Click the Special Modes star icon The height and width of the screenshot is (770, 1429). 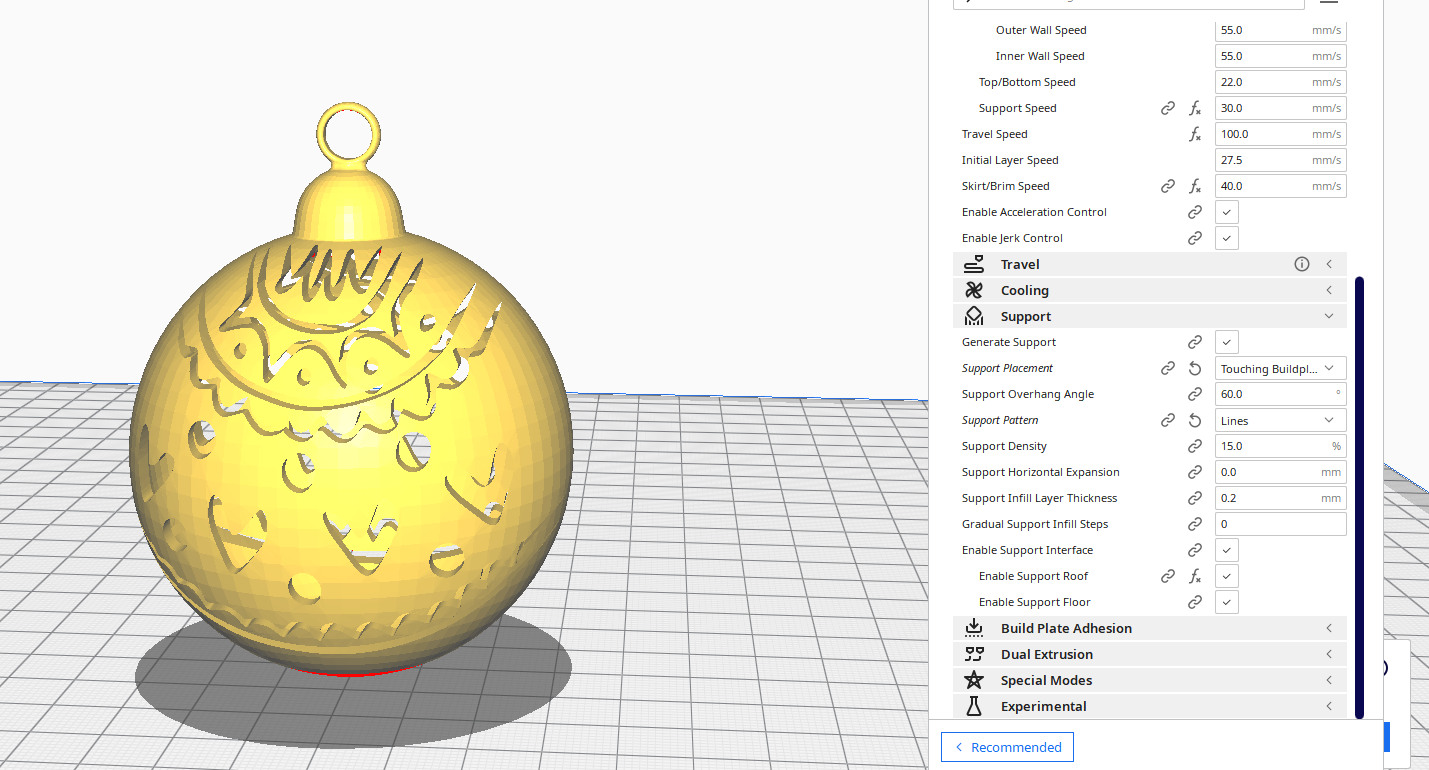[x=973, y=679]
